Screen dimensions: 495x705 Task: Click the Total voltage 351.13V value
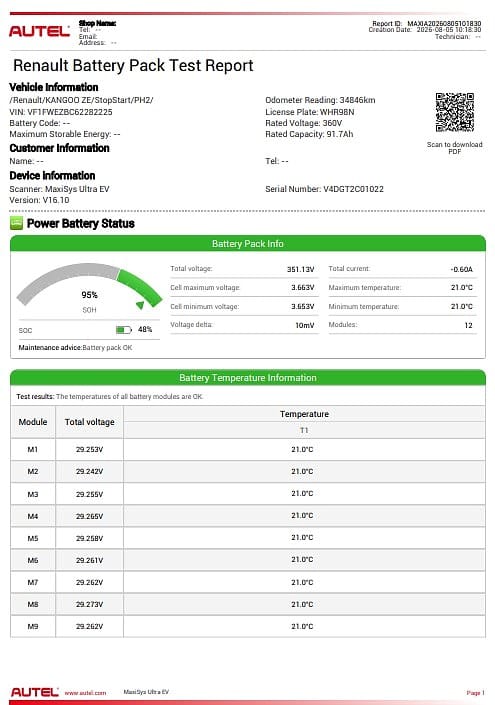(x=300, y=269)
